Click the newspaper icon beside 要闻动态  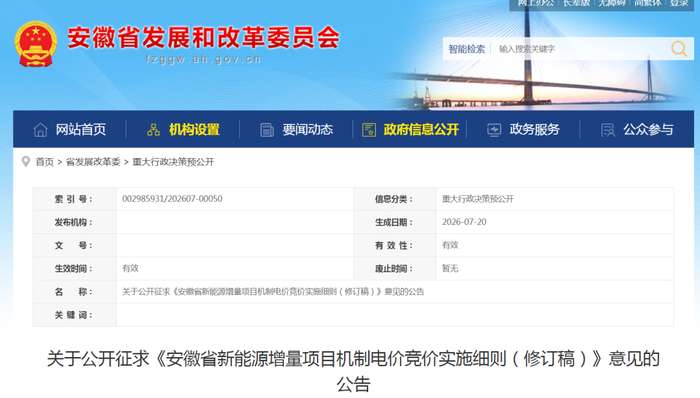tap(267, 130)
